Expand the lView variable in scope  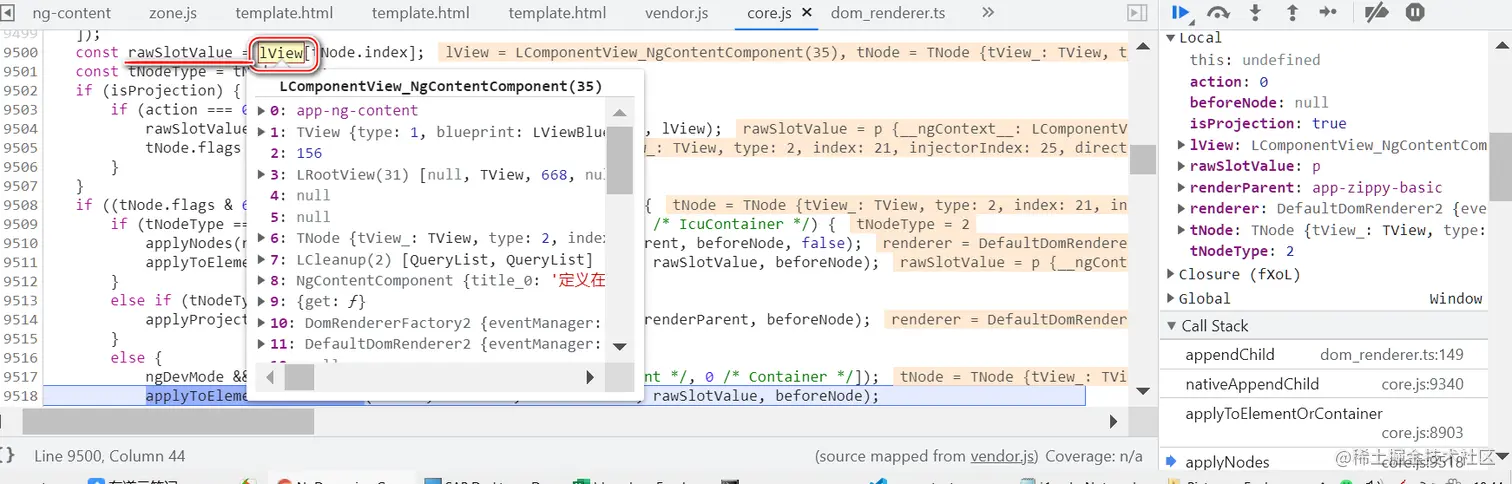(1183, 146)
